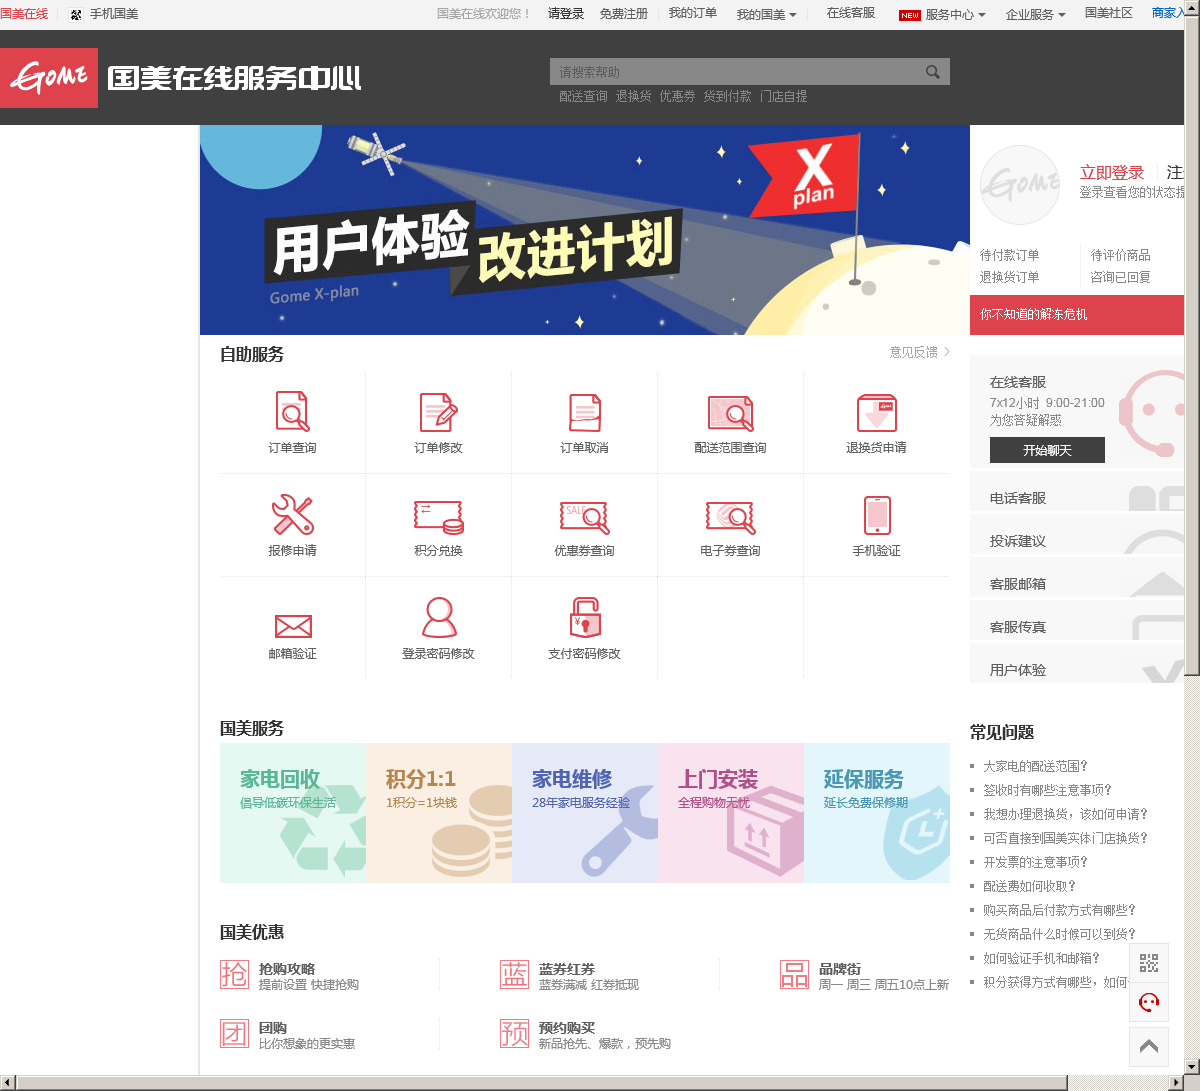Viewport: 1200px width, 1091px height.
Task: Click the 免费注册 link
Action: click(624, 14)
